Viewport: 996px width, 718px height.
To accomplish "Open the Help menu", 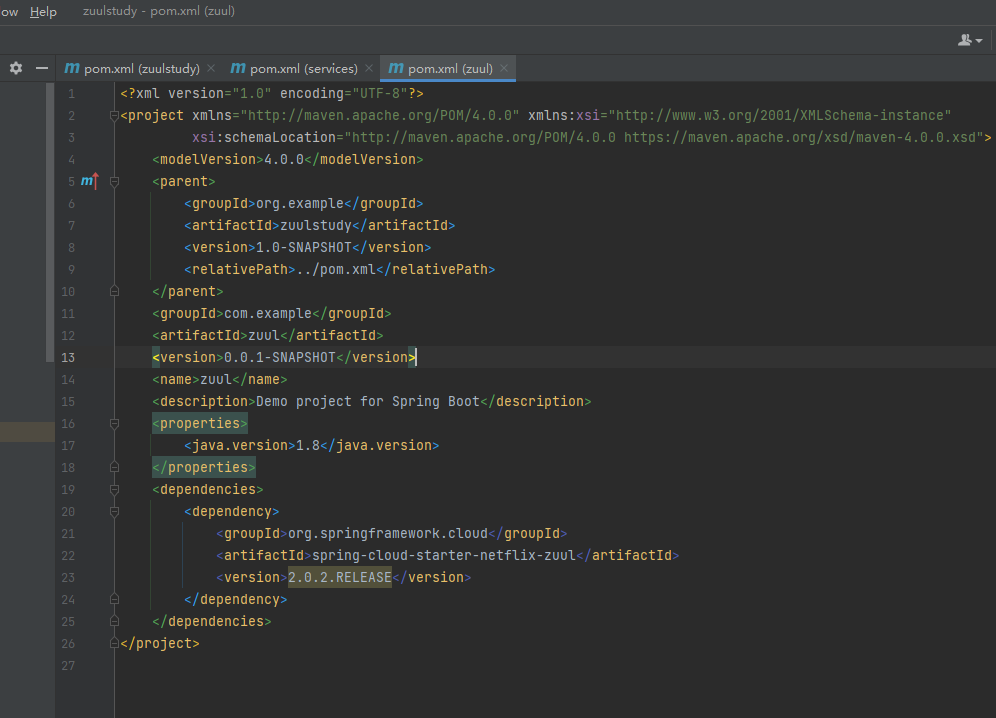I will (43, 11).
